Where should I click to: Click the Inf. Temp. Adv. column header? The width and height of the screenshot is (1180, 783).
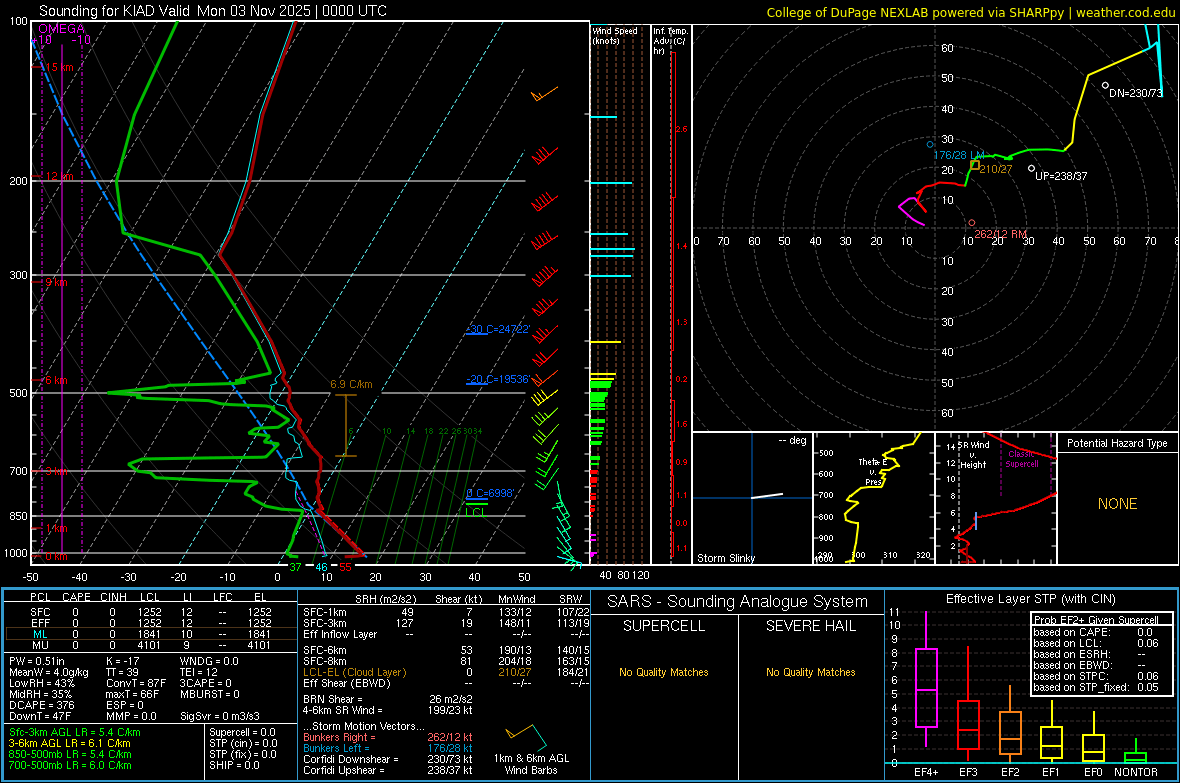click(670, 40)
